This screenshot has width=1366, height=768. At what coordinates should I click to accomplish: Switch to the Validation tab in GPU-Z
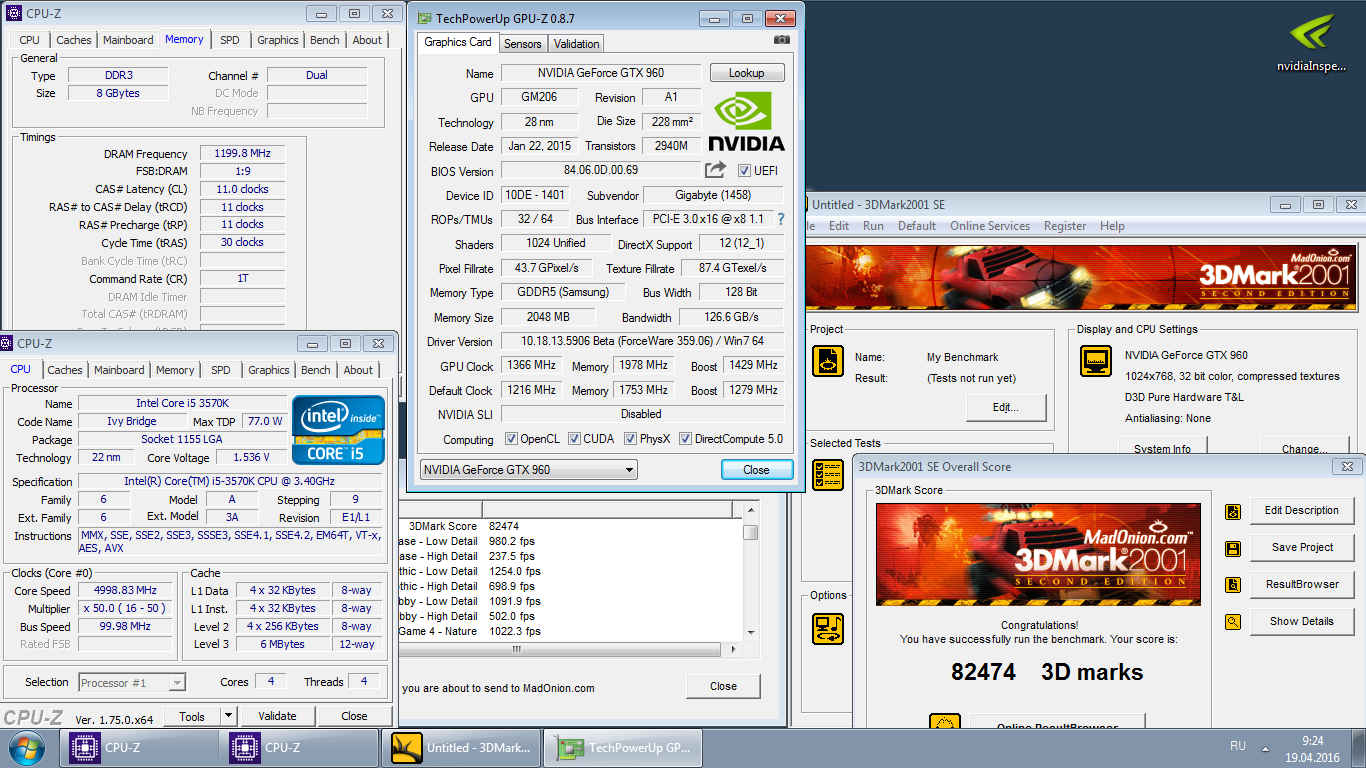(x=576, y=44)
